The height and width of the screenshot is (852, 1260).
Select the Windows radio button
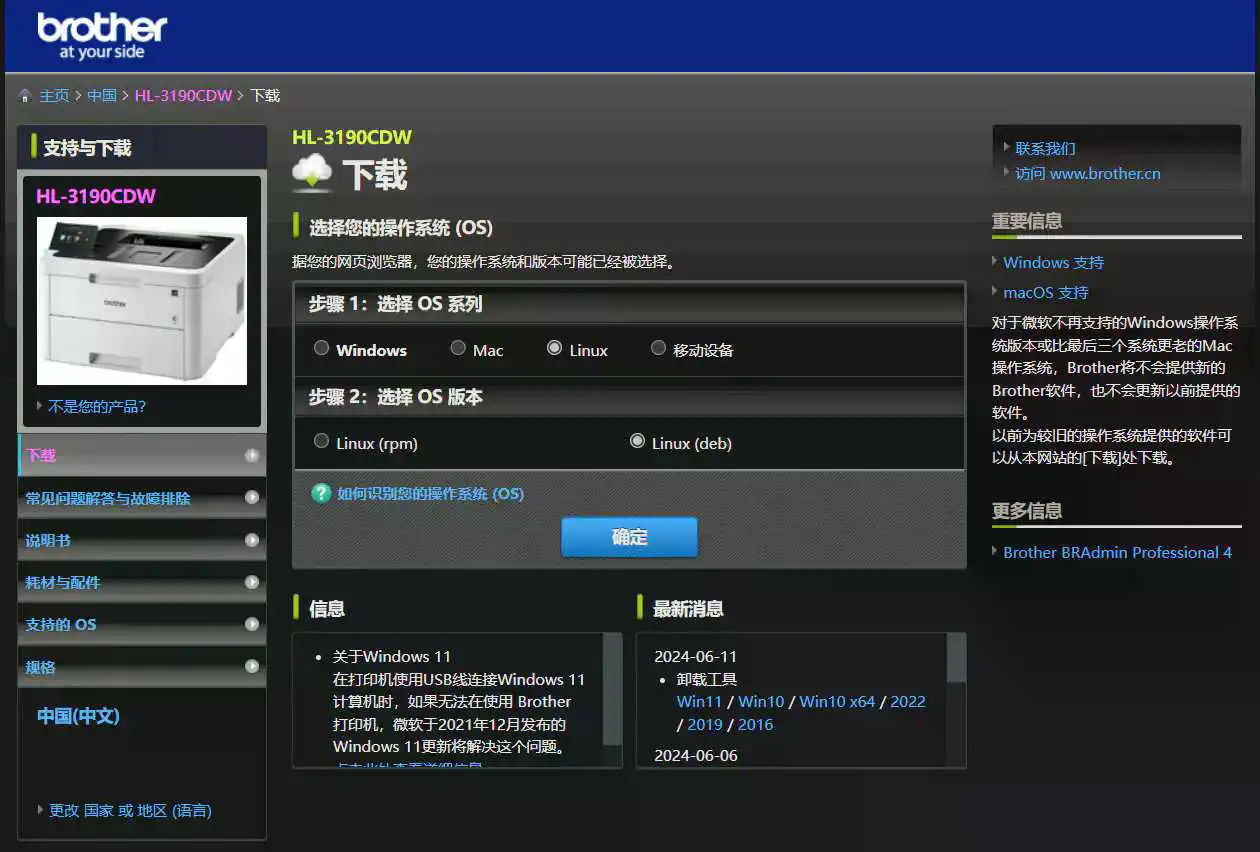(321, 348)
